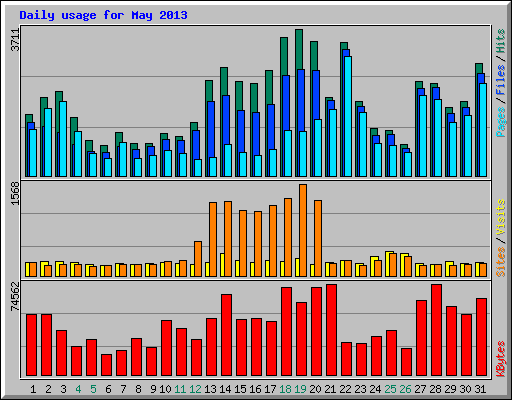Select day 21 on the x-axis
The width and height of the screenshot is (512, 400).
pyautogui.click(x=330, y=389)
